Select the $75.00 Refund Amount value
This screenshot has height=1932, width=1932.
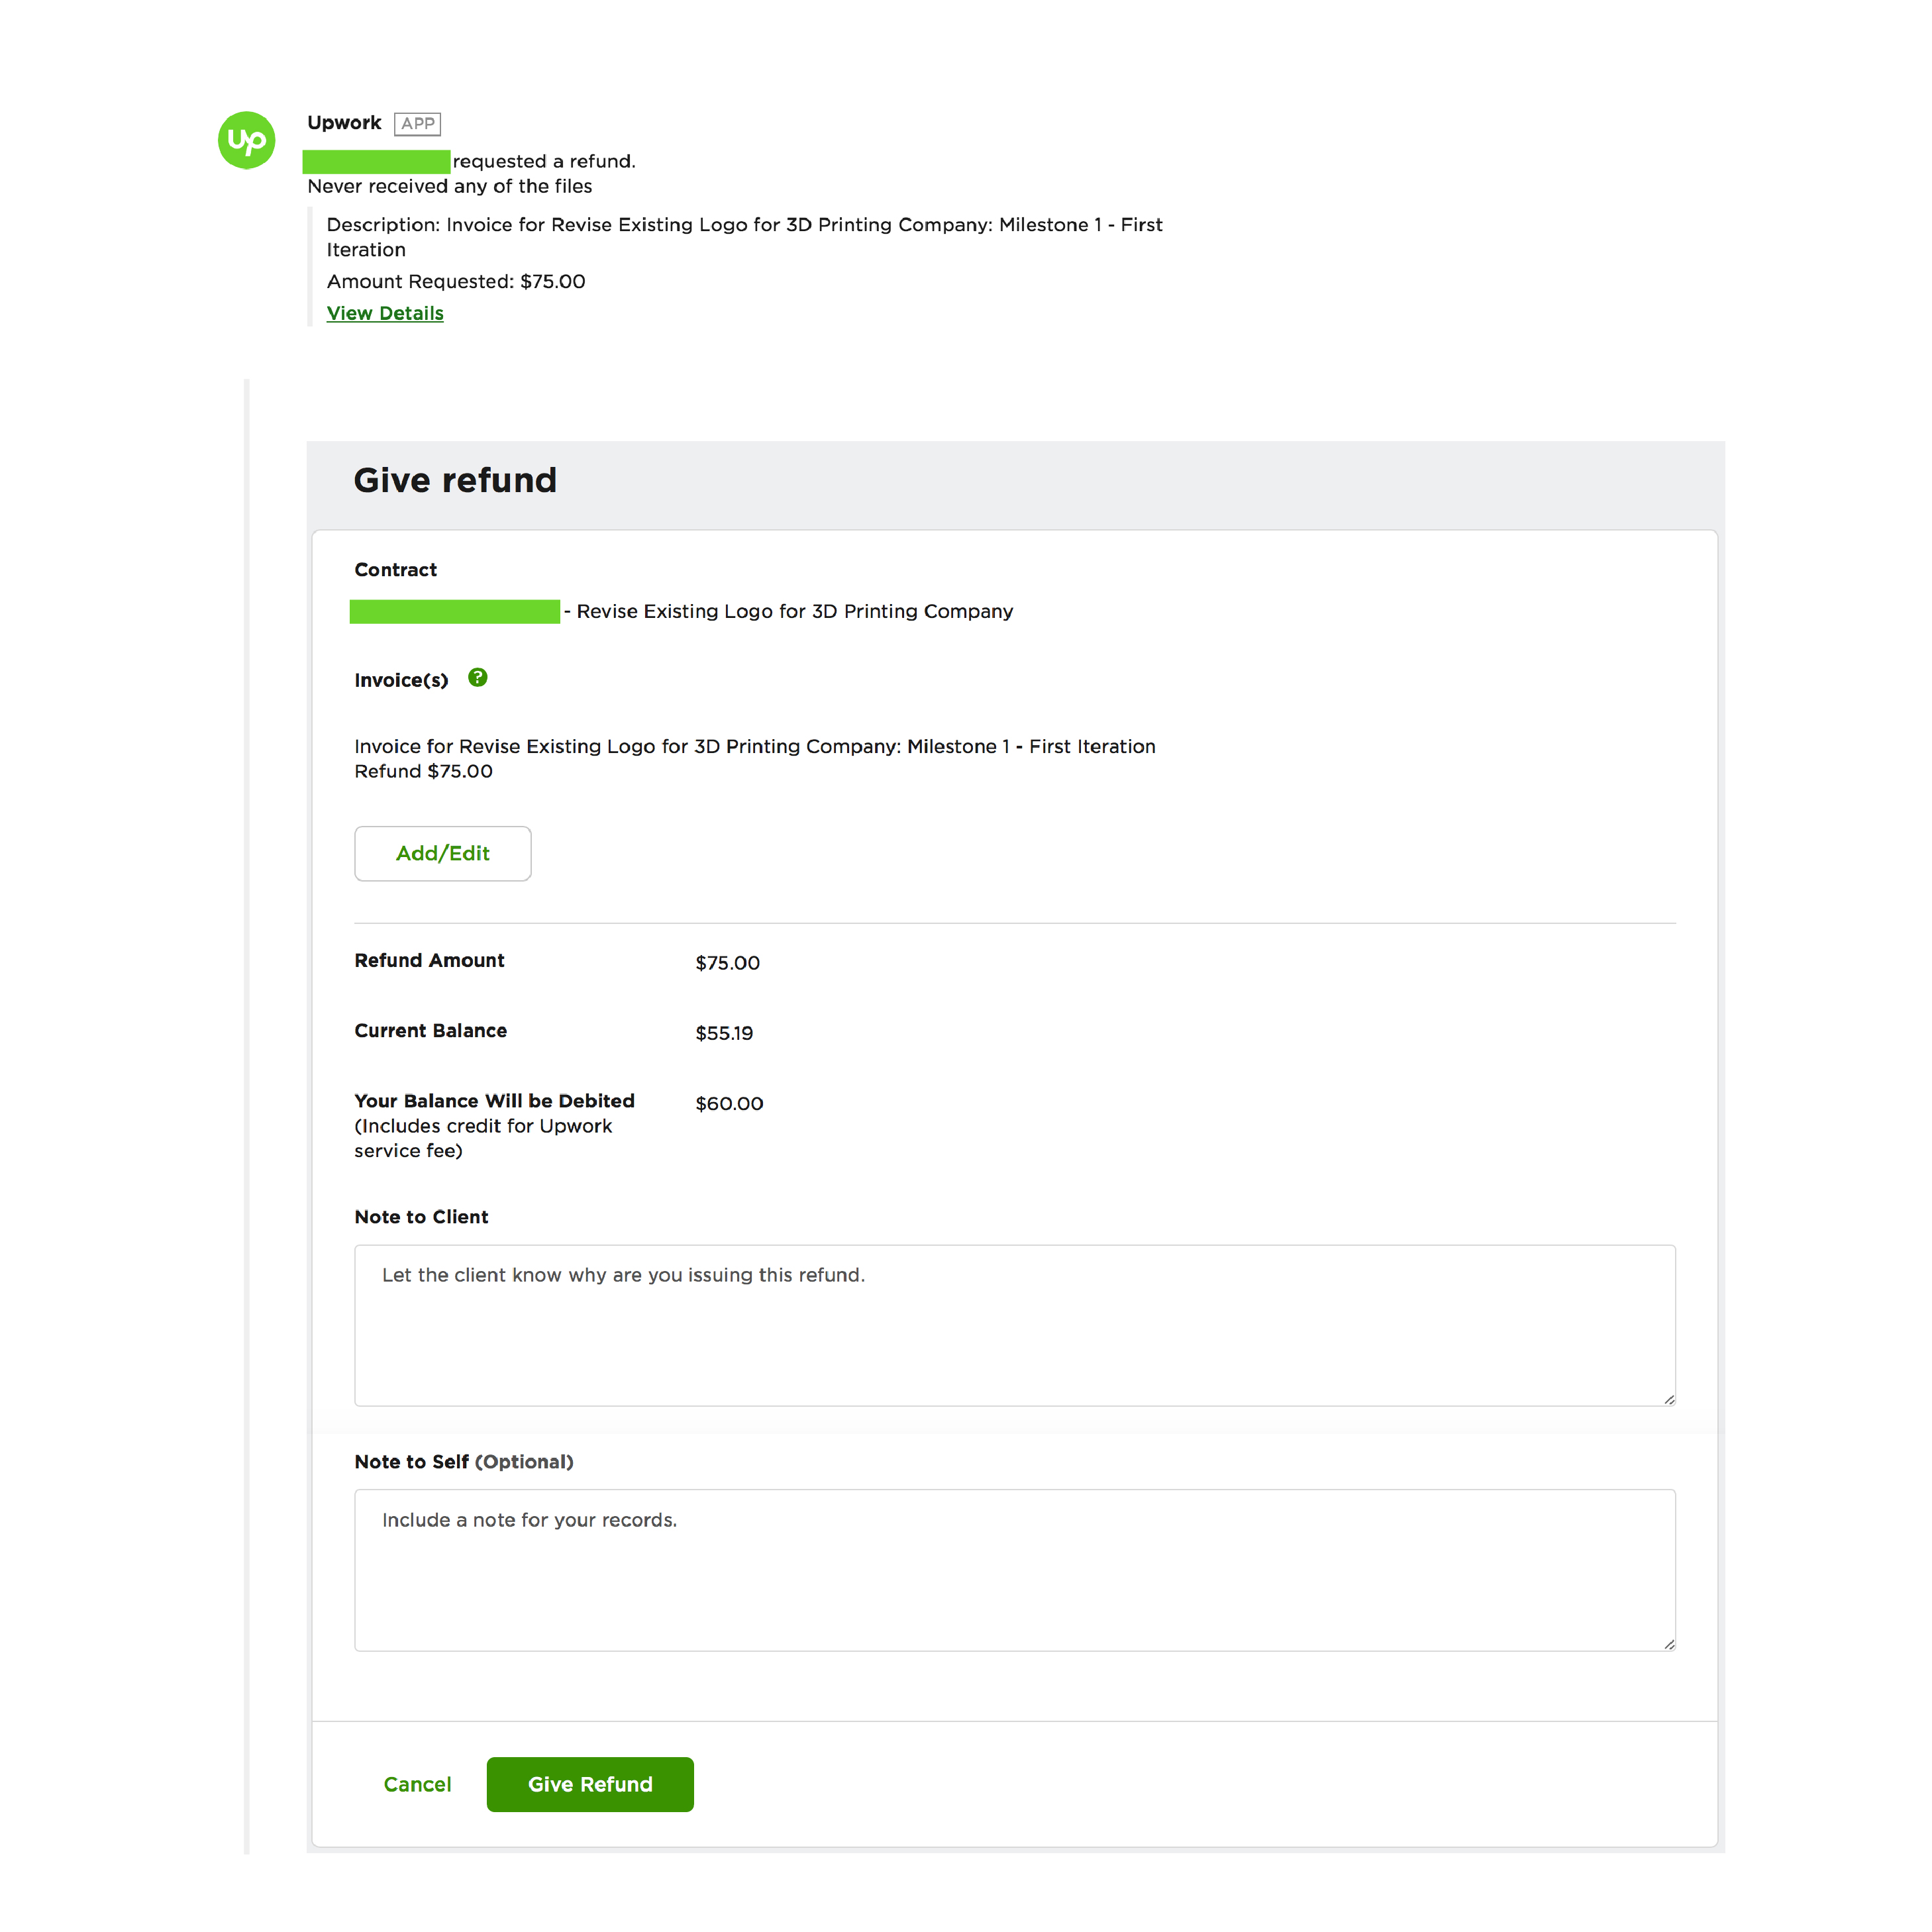(x=727, y=962)
